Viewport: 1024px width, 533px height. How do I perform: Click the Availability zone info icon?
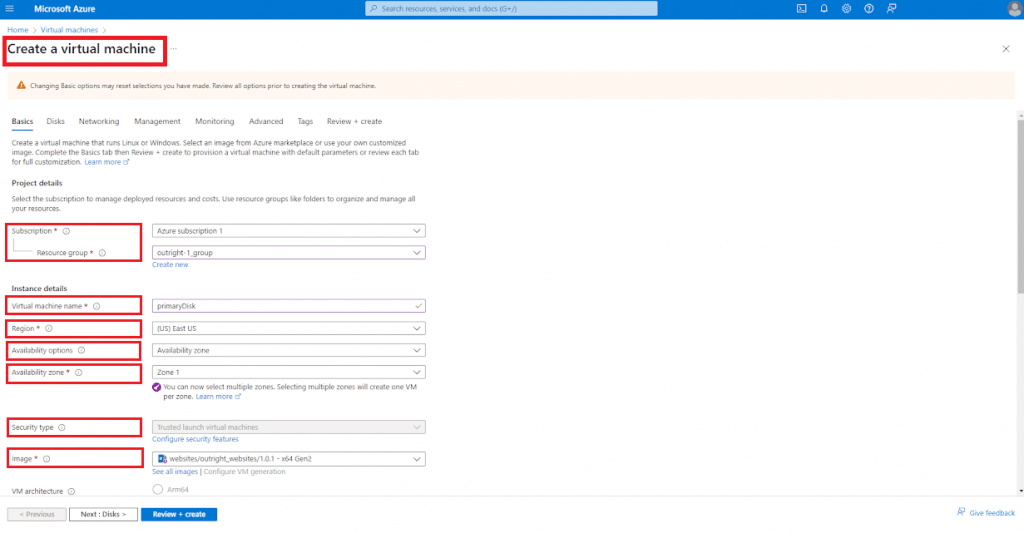coord(78,373)
